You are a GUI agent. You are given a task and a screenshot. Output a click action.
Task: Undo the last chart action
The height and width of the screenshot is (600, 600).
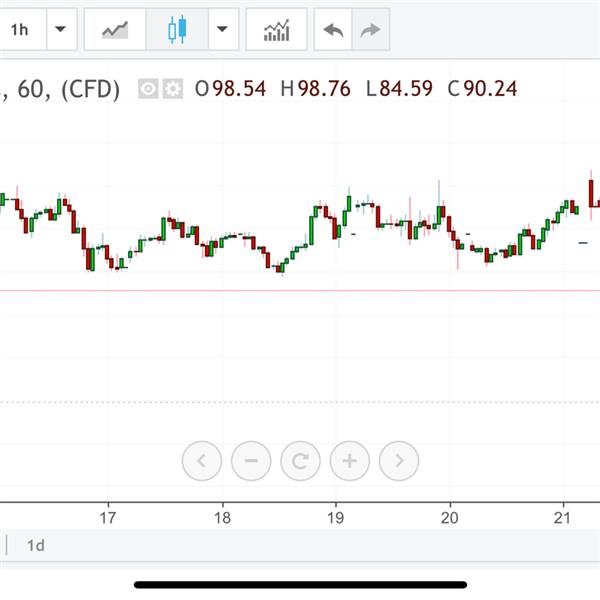pos(333,30)
